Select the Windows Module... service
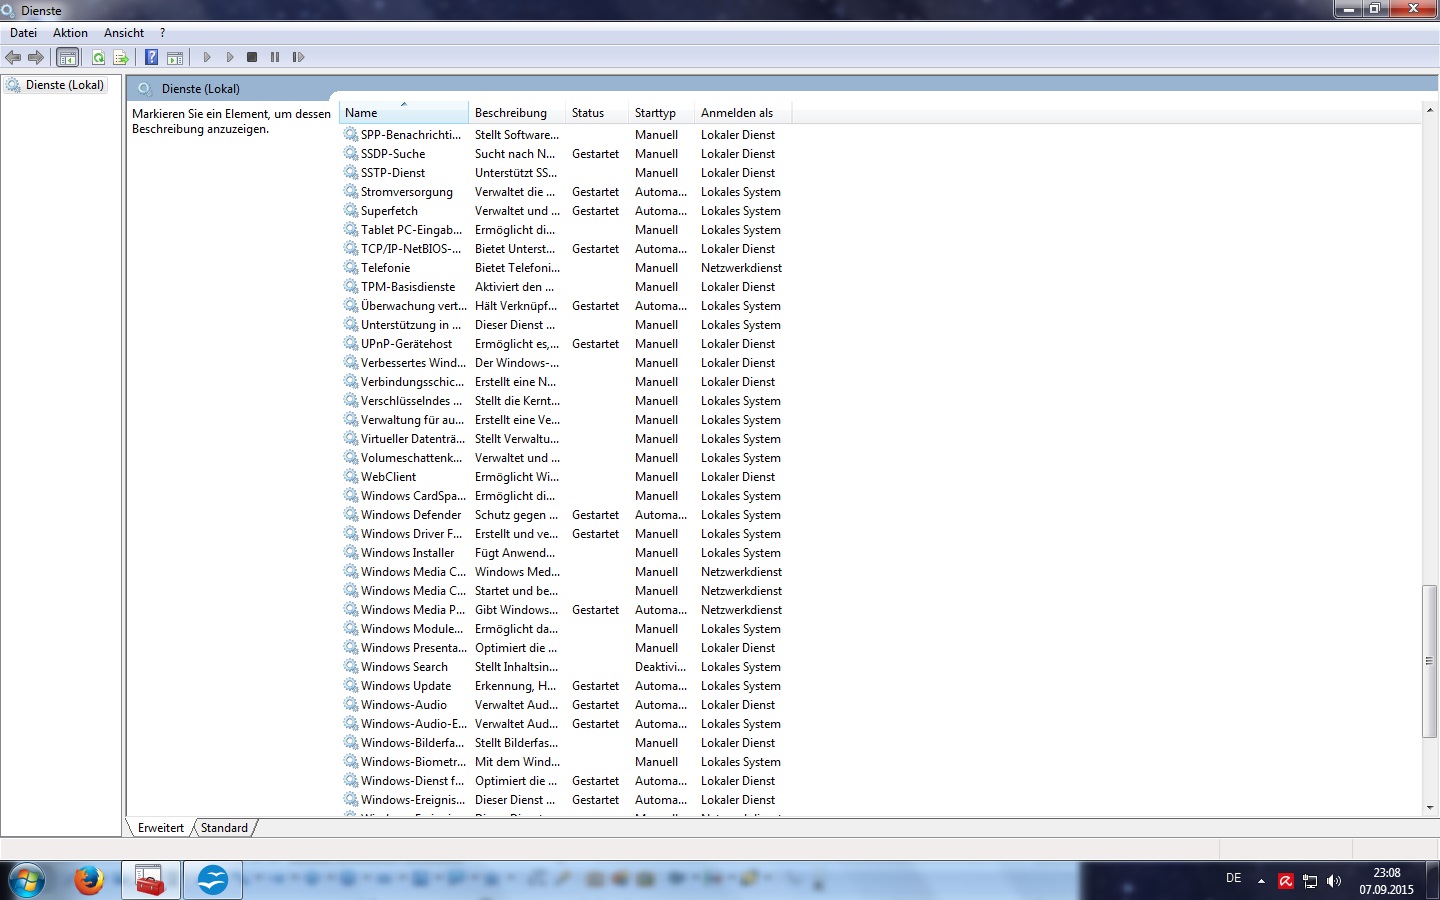The height and width of the screenshot is (900, 1440). tap(412, 628)
